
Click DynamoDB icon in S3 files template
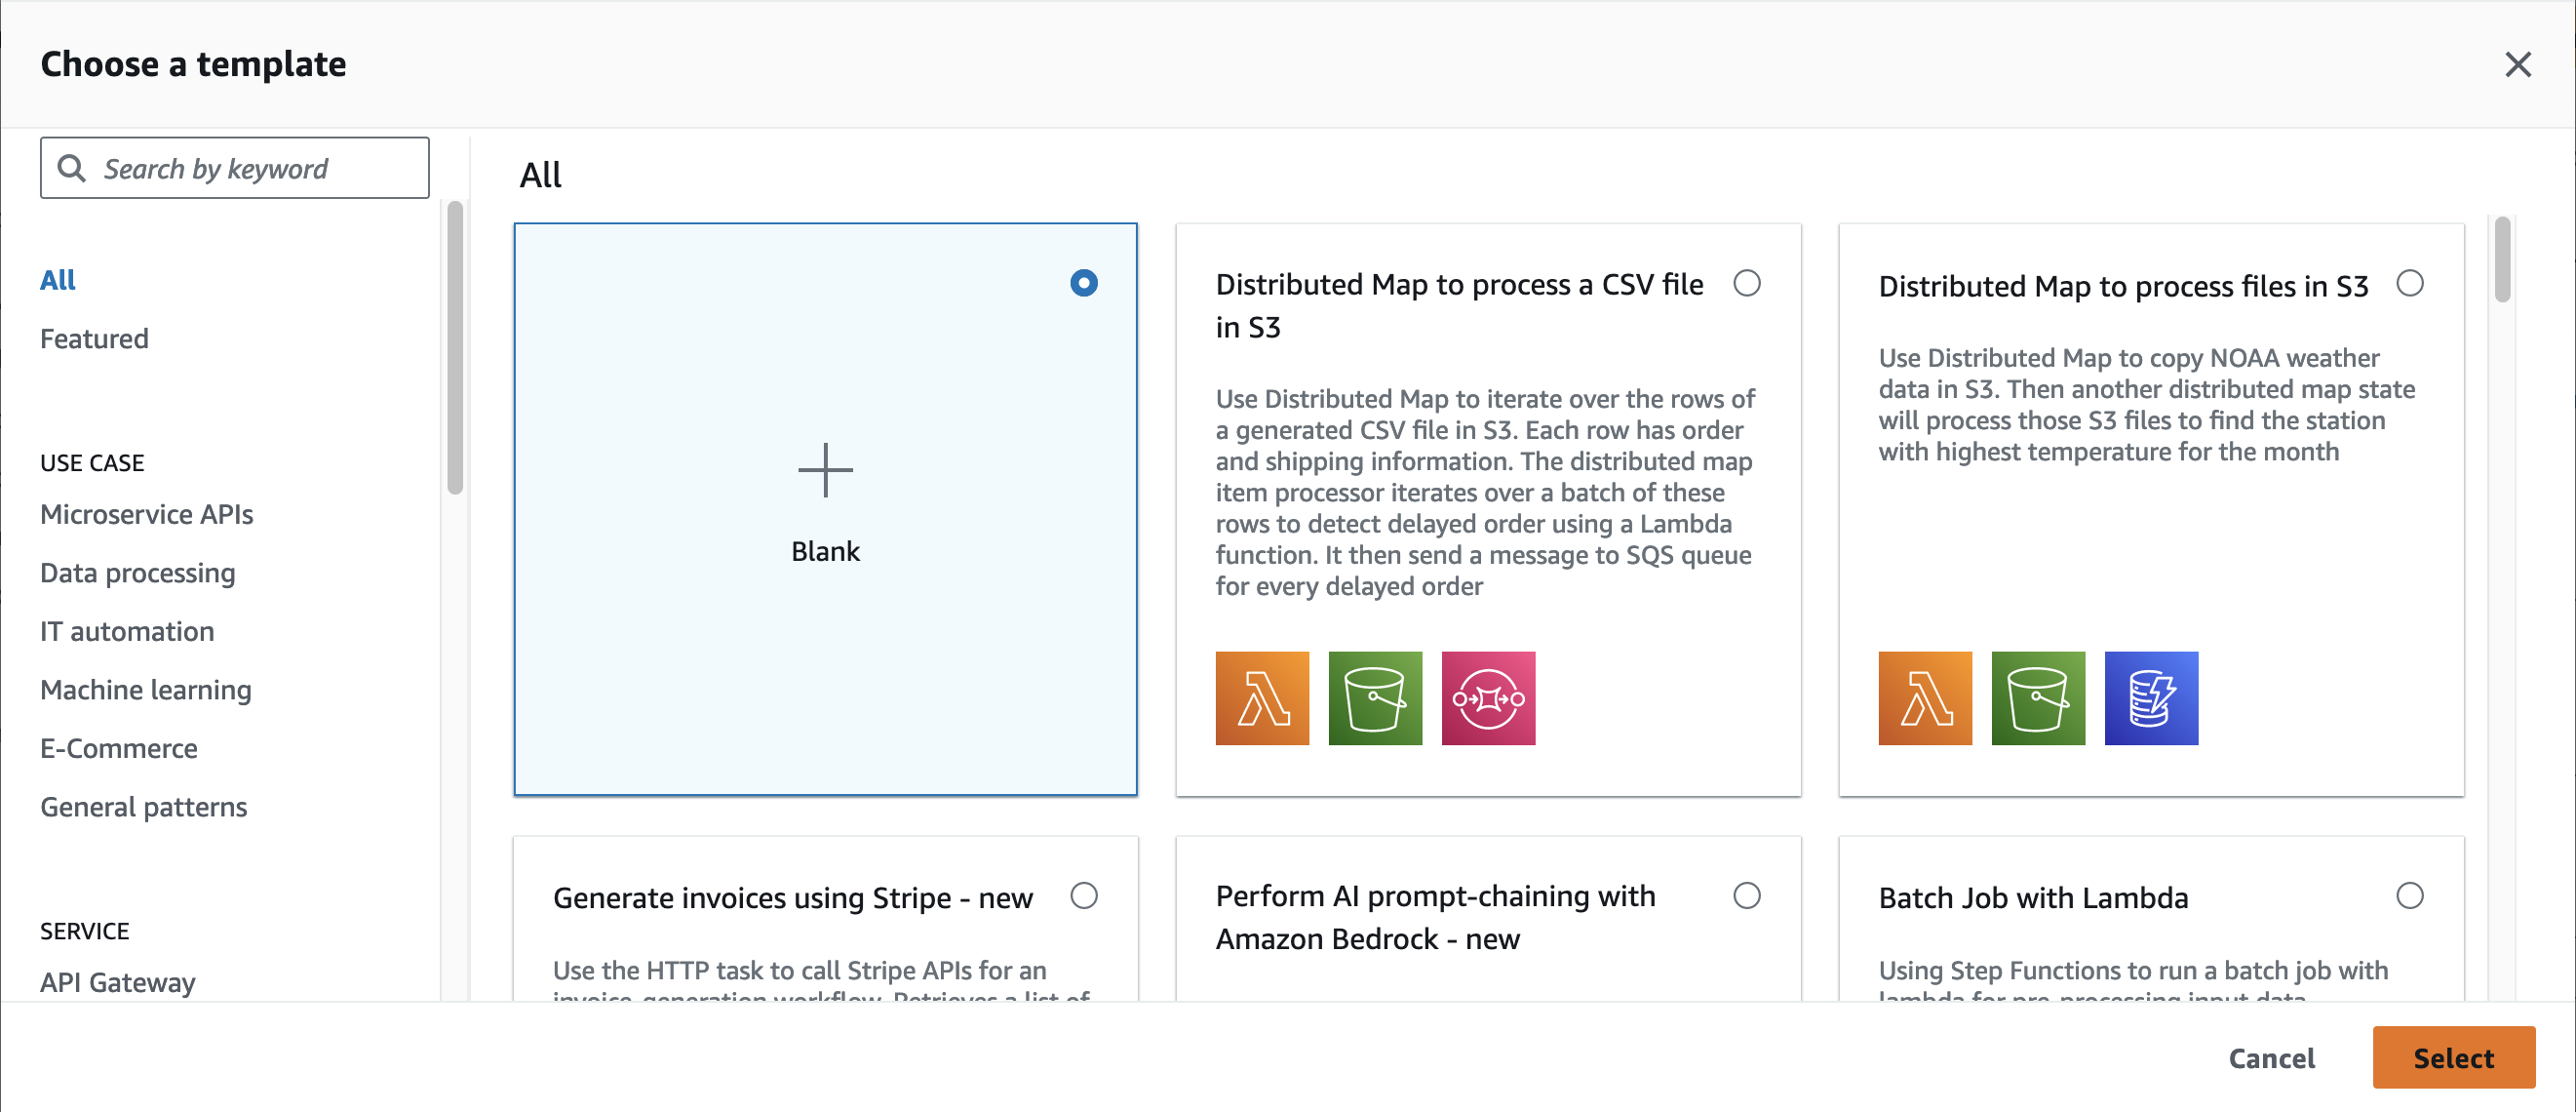(2151, 698)
